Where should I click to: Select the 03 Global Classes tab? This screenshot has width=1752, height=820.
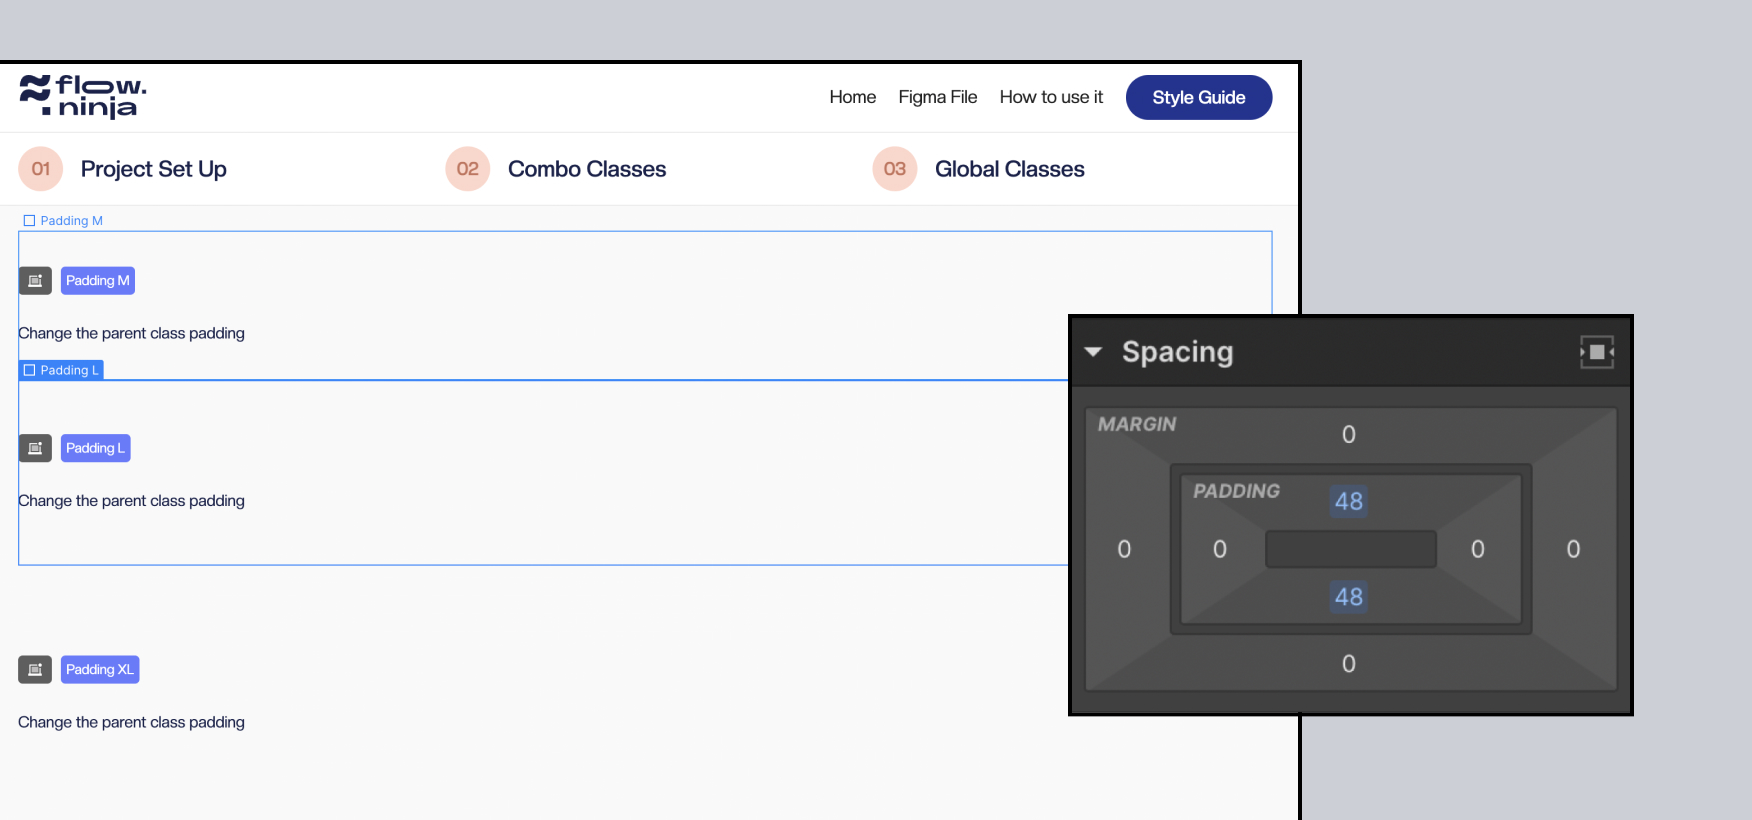979,169
